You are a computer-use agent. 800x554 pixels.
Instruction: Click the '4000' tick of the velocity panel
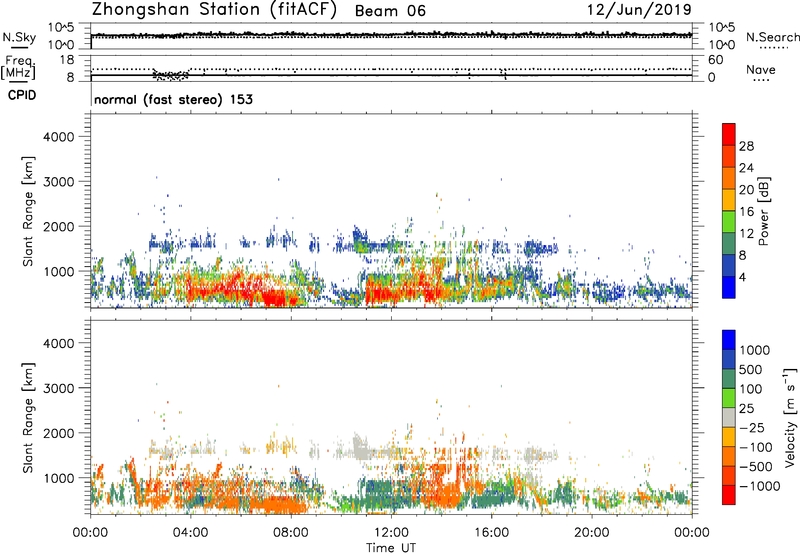[59, 343]
